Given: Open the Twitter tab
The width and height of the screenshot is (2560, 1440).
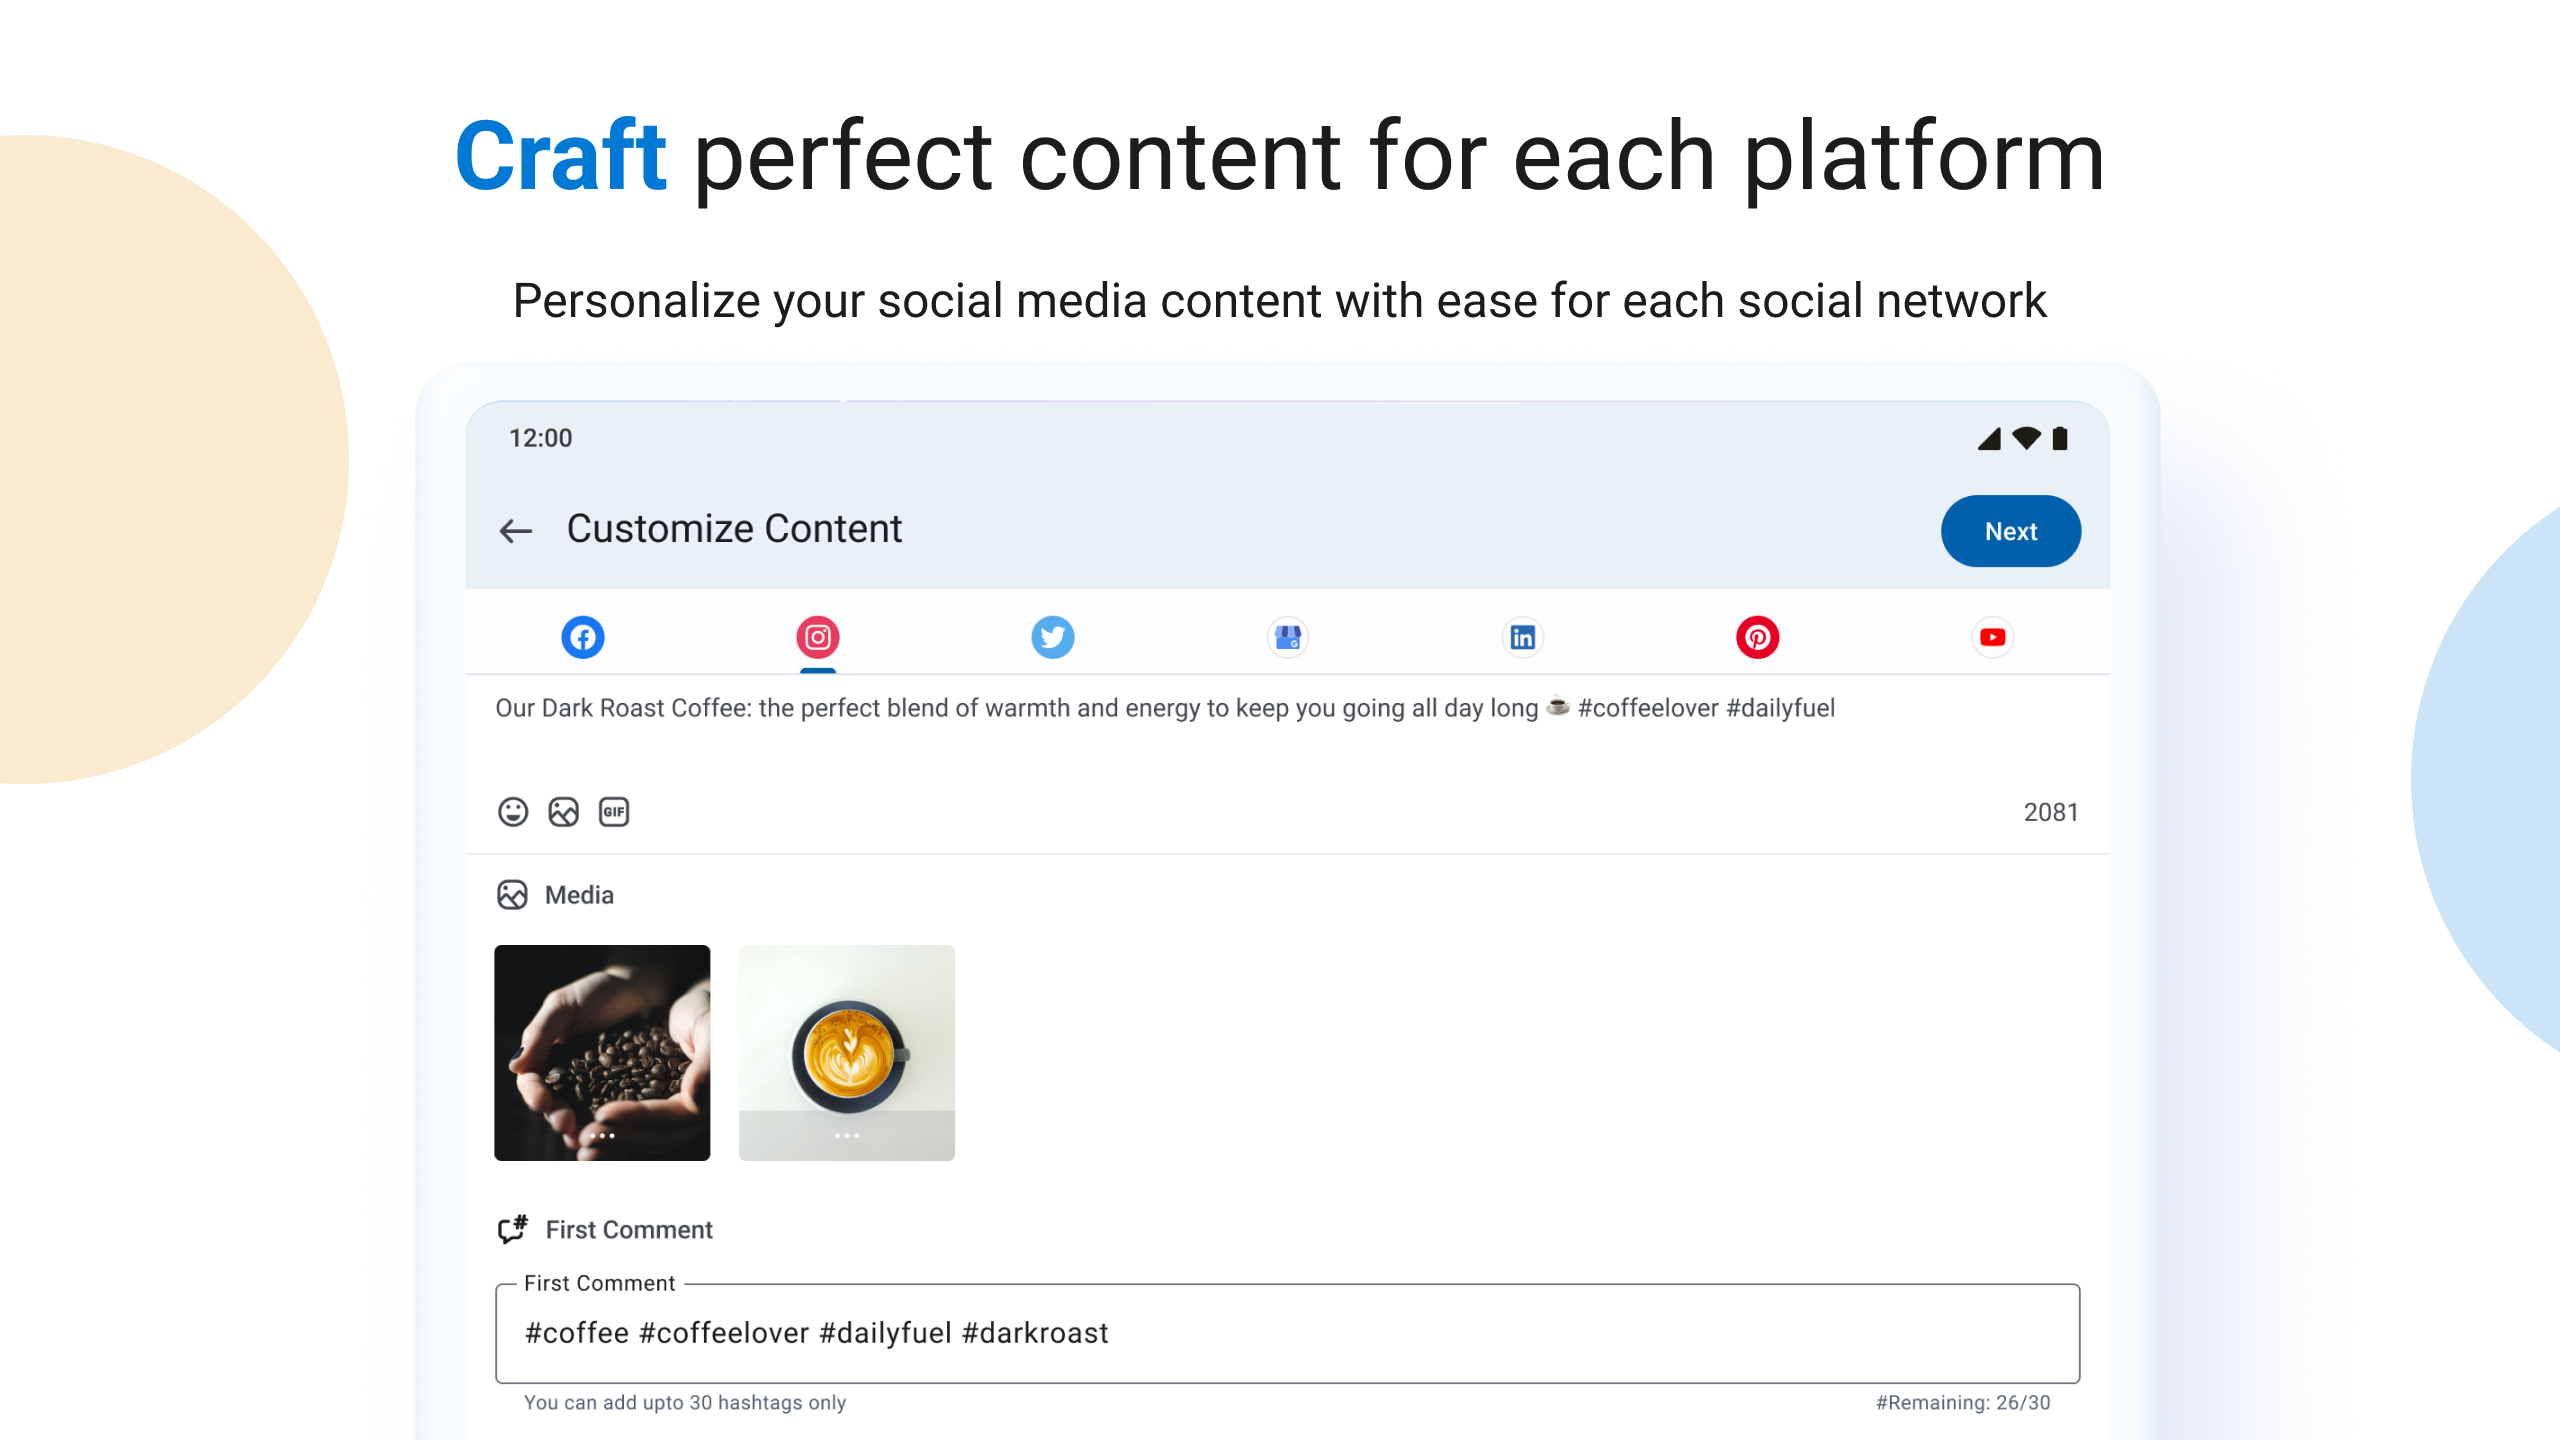Looking at the screenshot, I should [1053, 637].
